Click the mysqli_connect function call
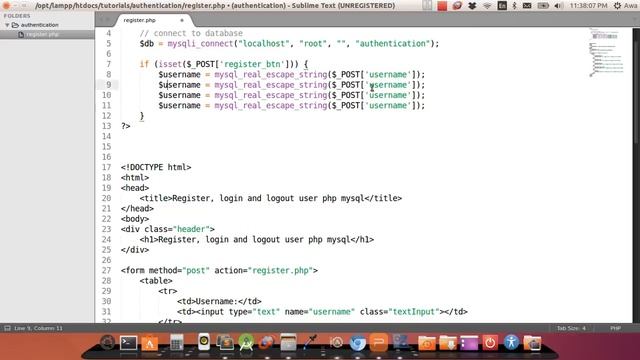This screenshot has height=360, width=640. coord(200,44)
